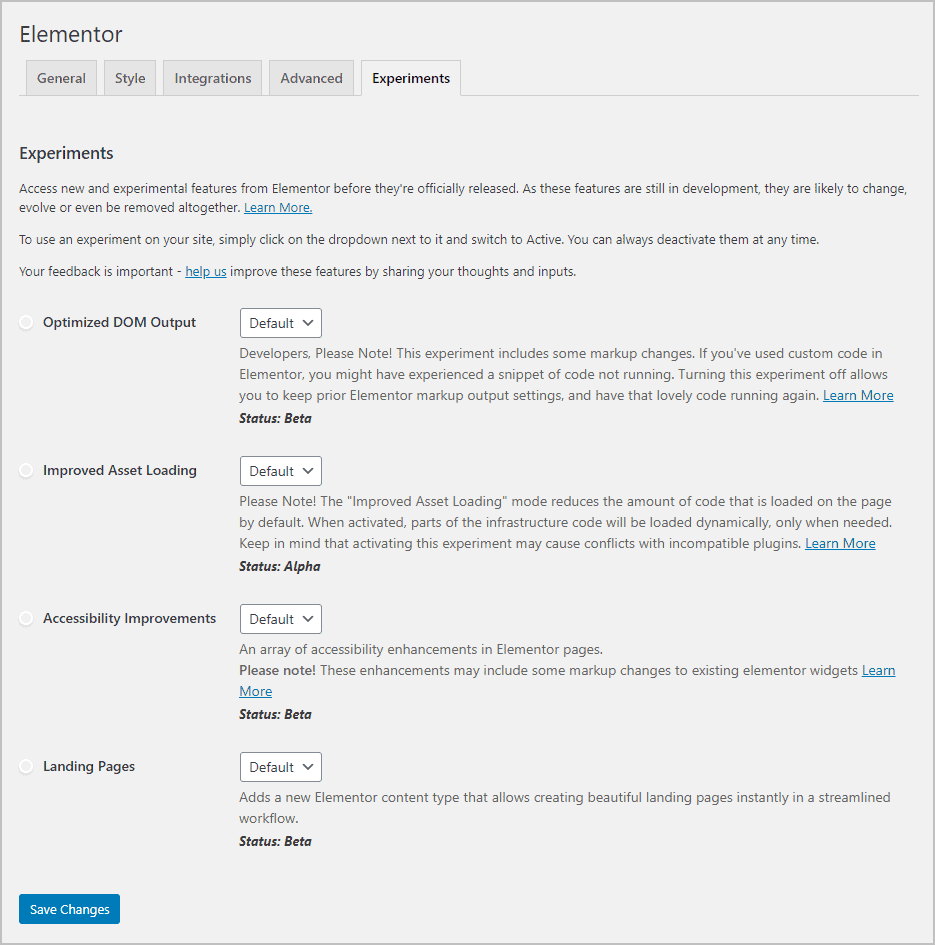Open Learn More for Accessibility Improvements
Screen dimensions: 935x945
(x=878, y=670)
